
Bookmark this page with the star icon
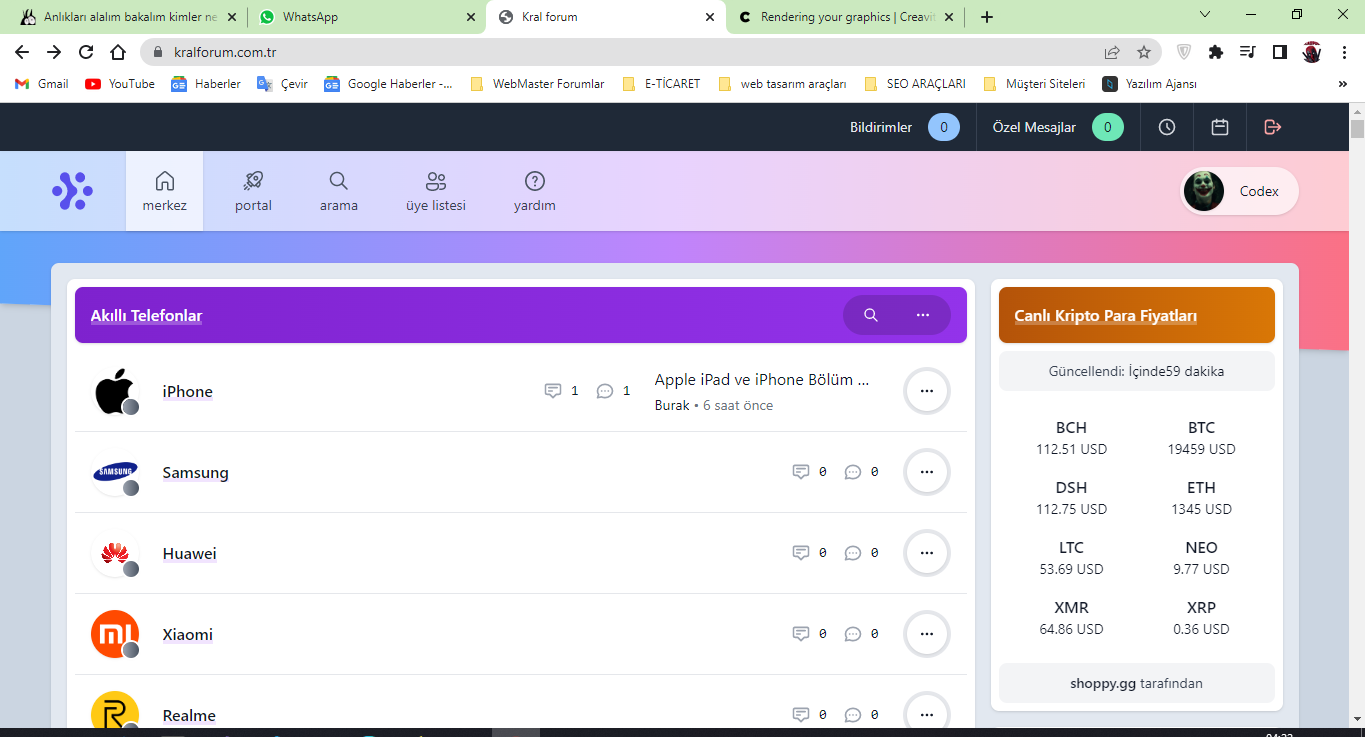[x=1144, y=52]
